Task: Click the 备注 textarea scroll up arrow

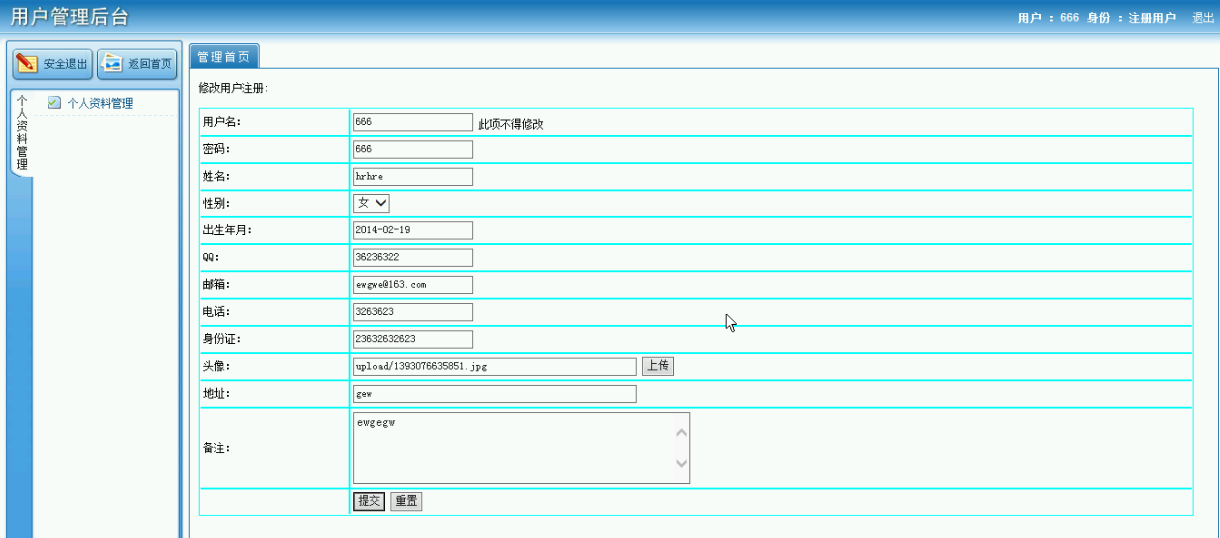Action: coord(682,432)
